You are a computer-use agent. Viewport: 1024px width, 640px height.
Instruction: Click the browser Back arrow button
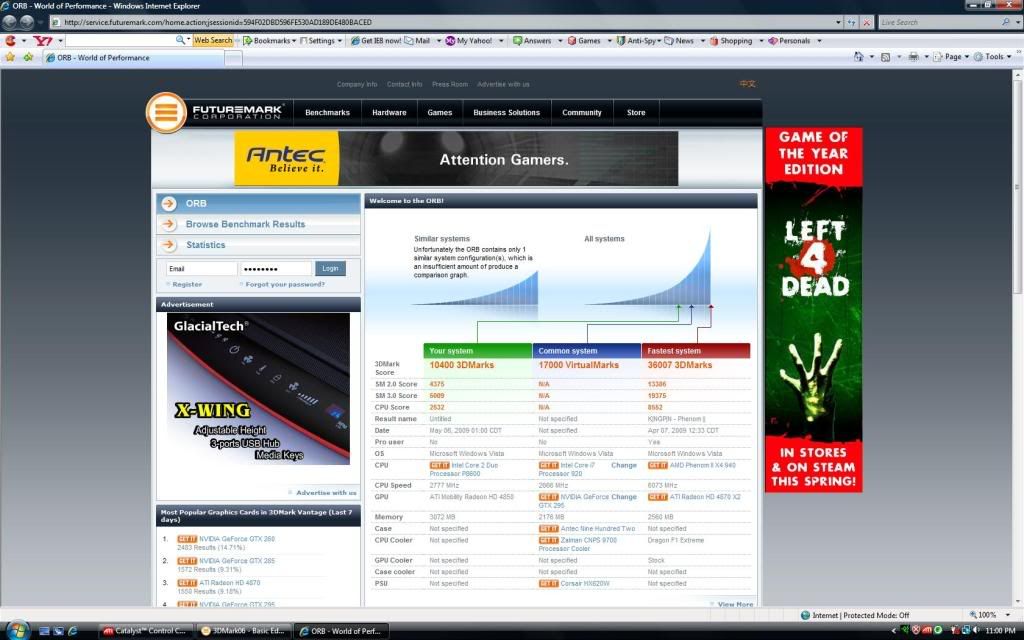click(9, 22)
